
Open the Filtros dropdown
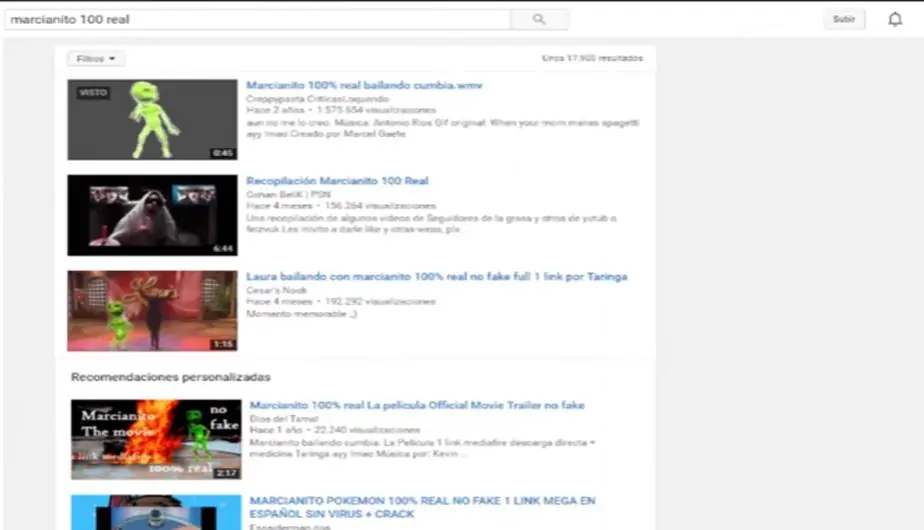tap(96, 59)
